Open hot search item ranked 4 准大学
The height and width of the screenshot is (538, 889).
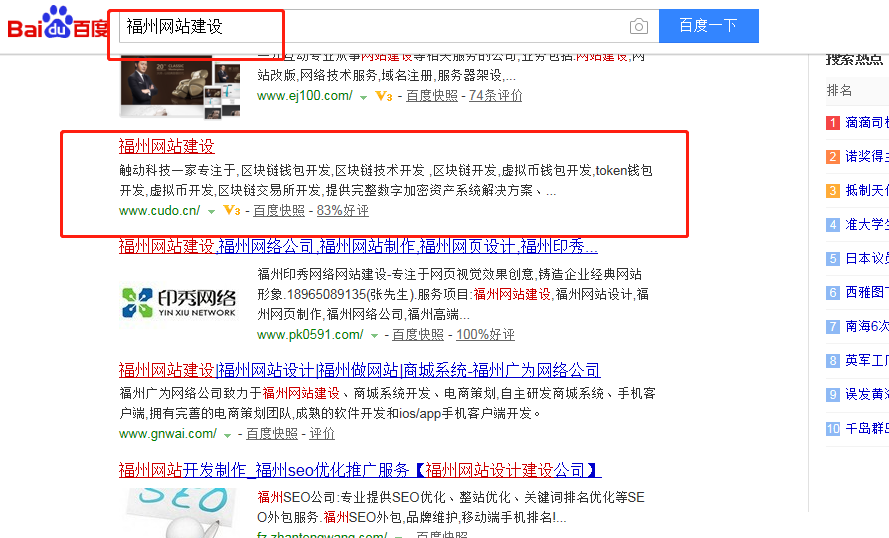(867, 224)
